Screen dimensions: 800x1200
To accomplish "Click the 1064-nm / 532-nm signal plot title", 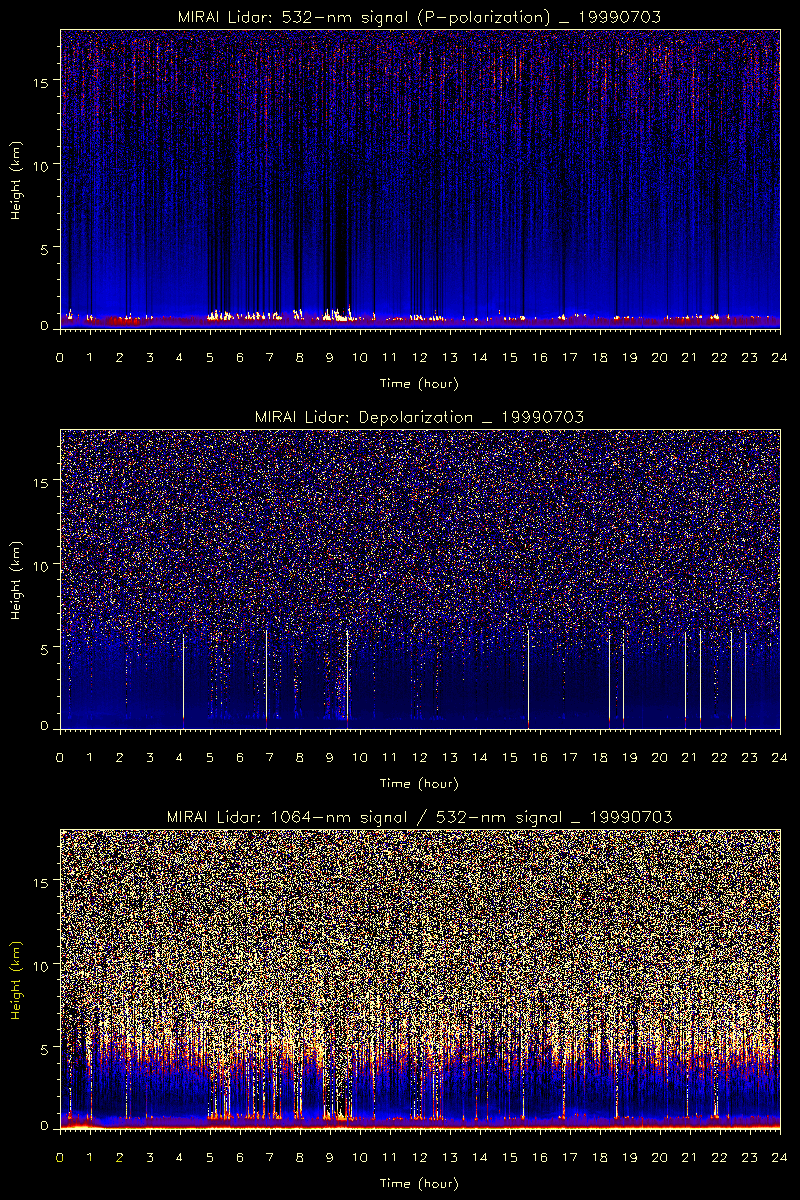I will (x=419, y=817).
